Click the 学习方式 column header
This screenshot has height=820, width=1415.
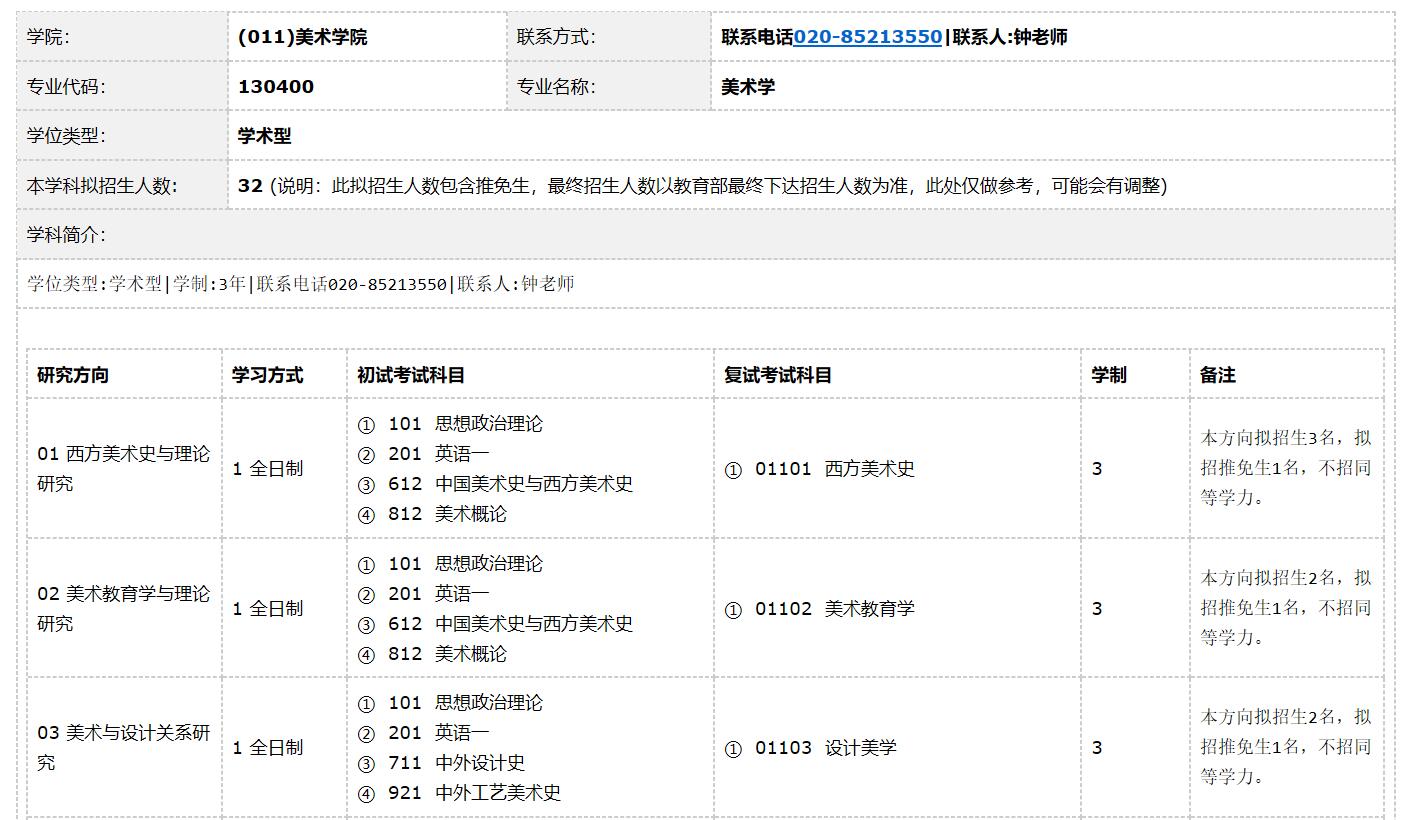pos(267,375)
